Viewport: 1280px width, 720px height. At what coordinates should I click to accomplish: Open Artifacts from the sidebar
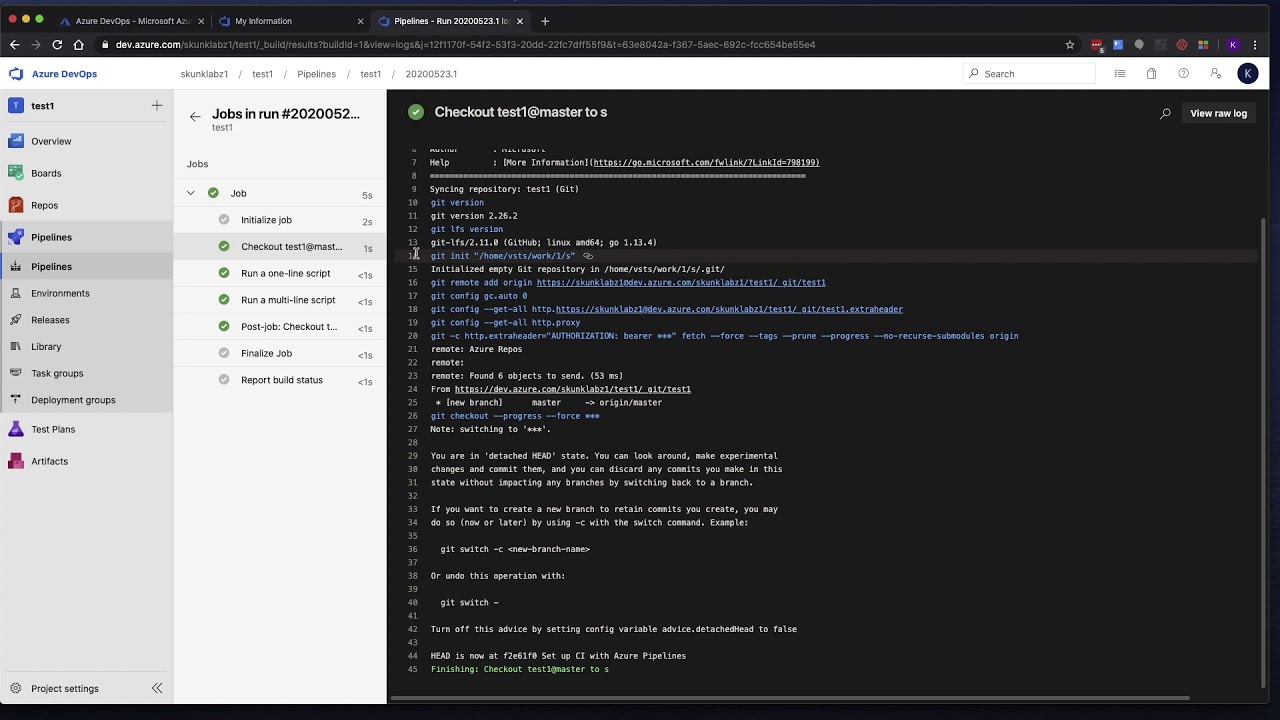click(x=49, y=461)
